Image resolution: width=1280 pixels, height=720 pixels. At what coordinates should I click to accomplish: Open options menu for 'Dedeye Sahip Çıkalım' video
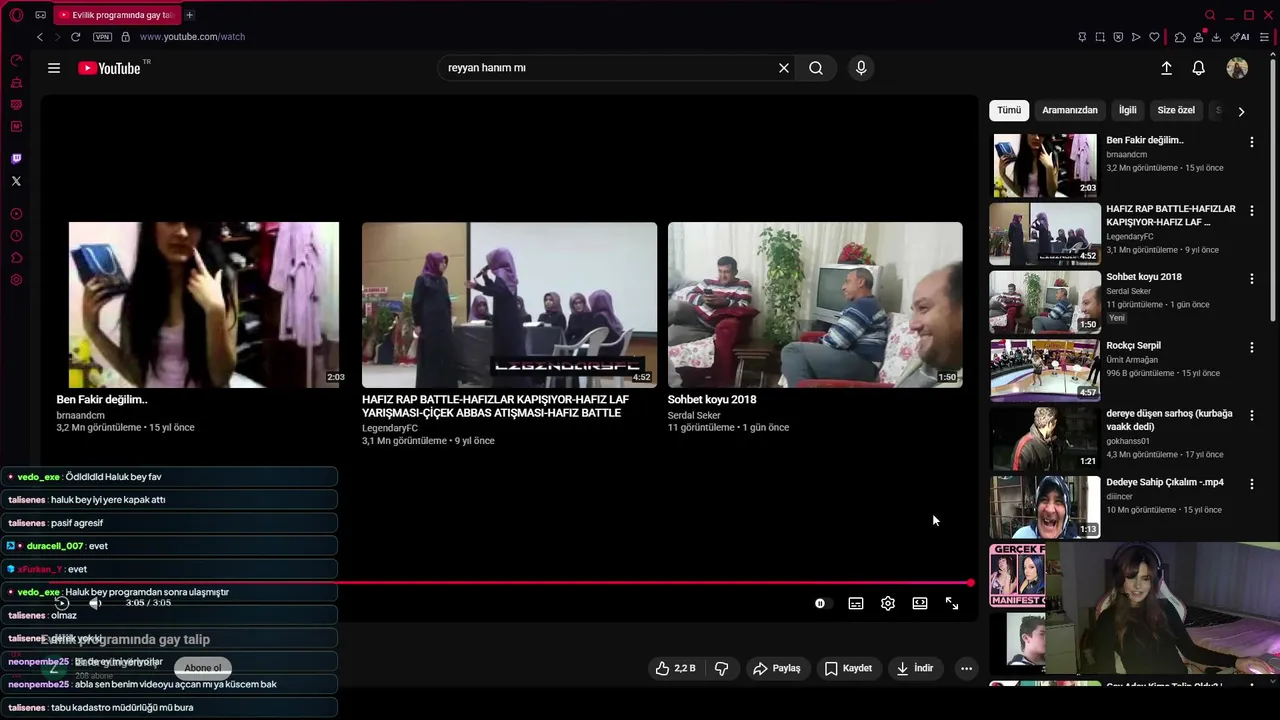[1251, 483]
